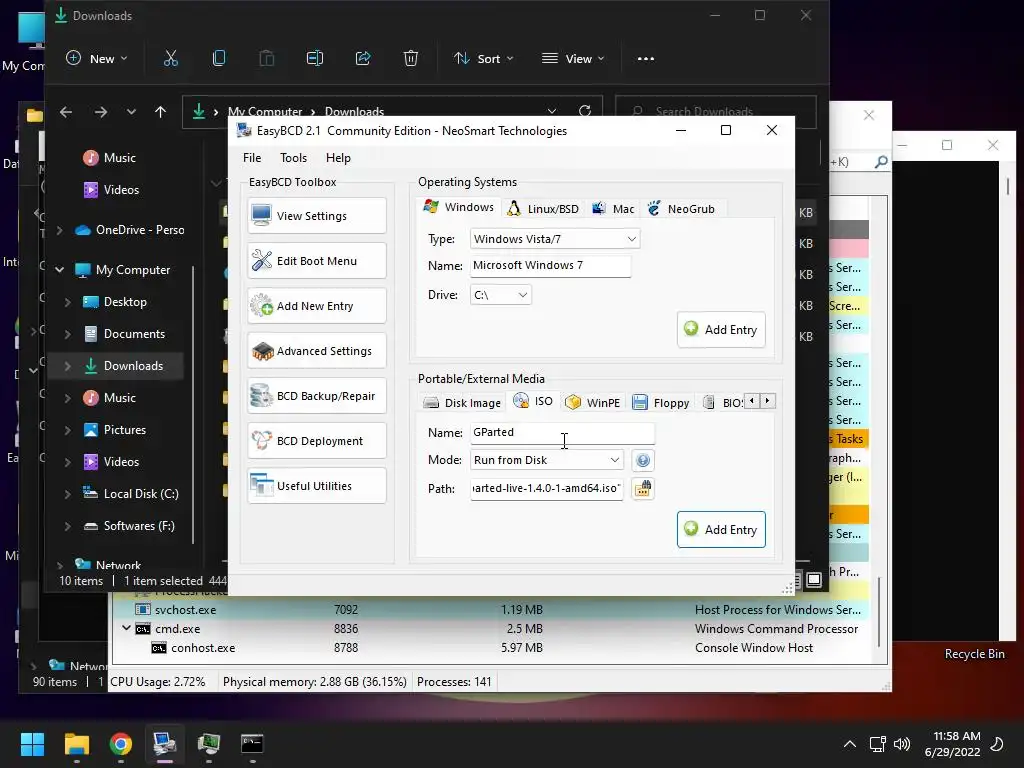Go back in Downloads window
The width and height of the screenshot is (1024, 768).
(x=66, y=112)
